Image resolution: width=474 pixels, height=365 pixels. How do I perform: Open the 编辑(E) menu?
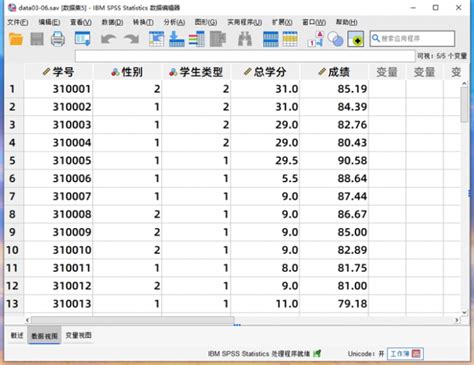49,22
